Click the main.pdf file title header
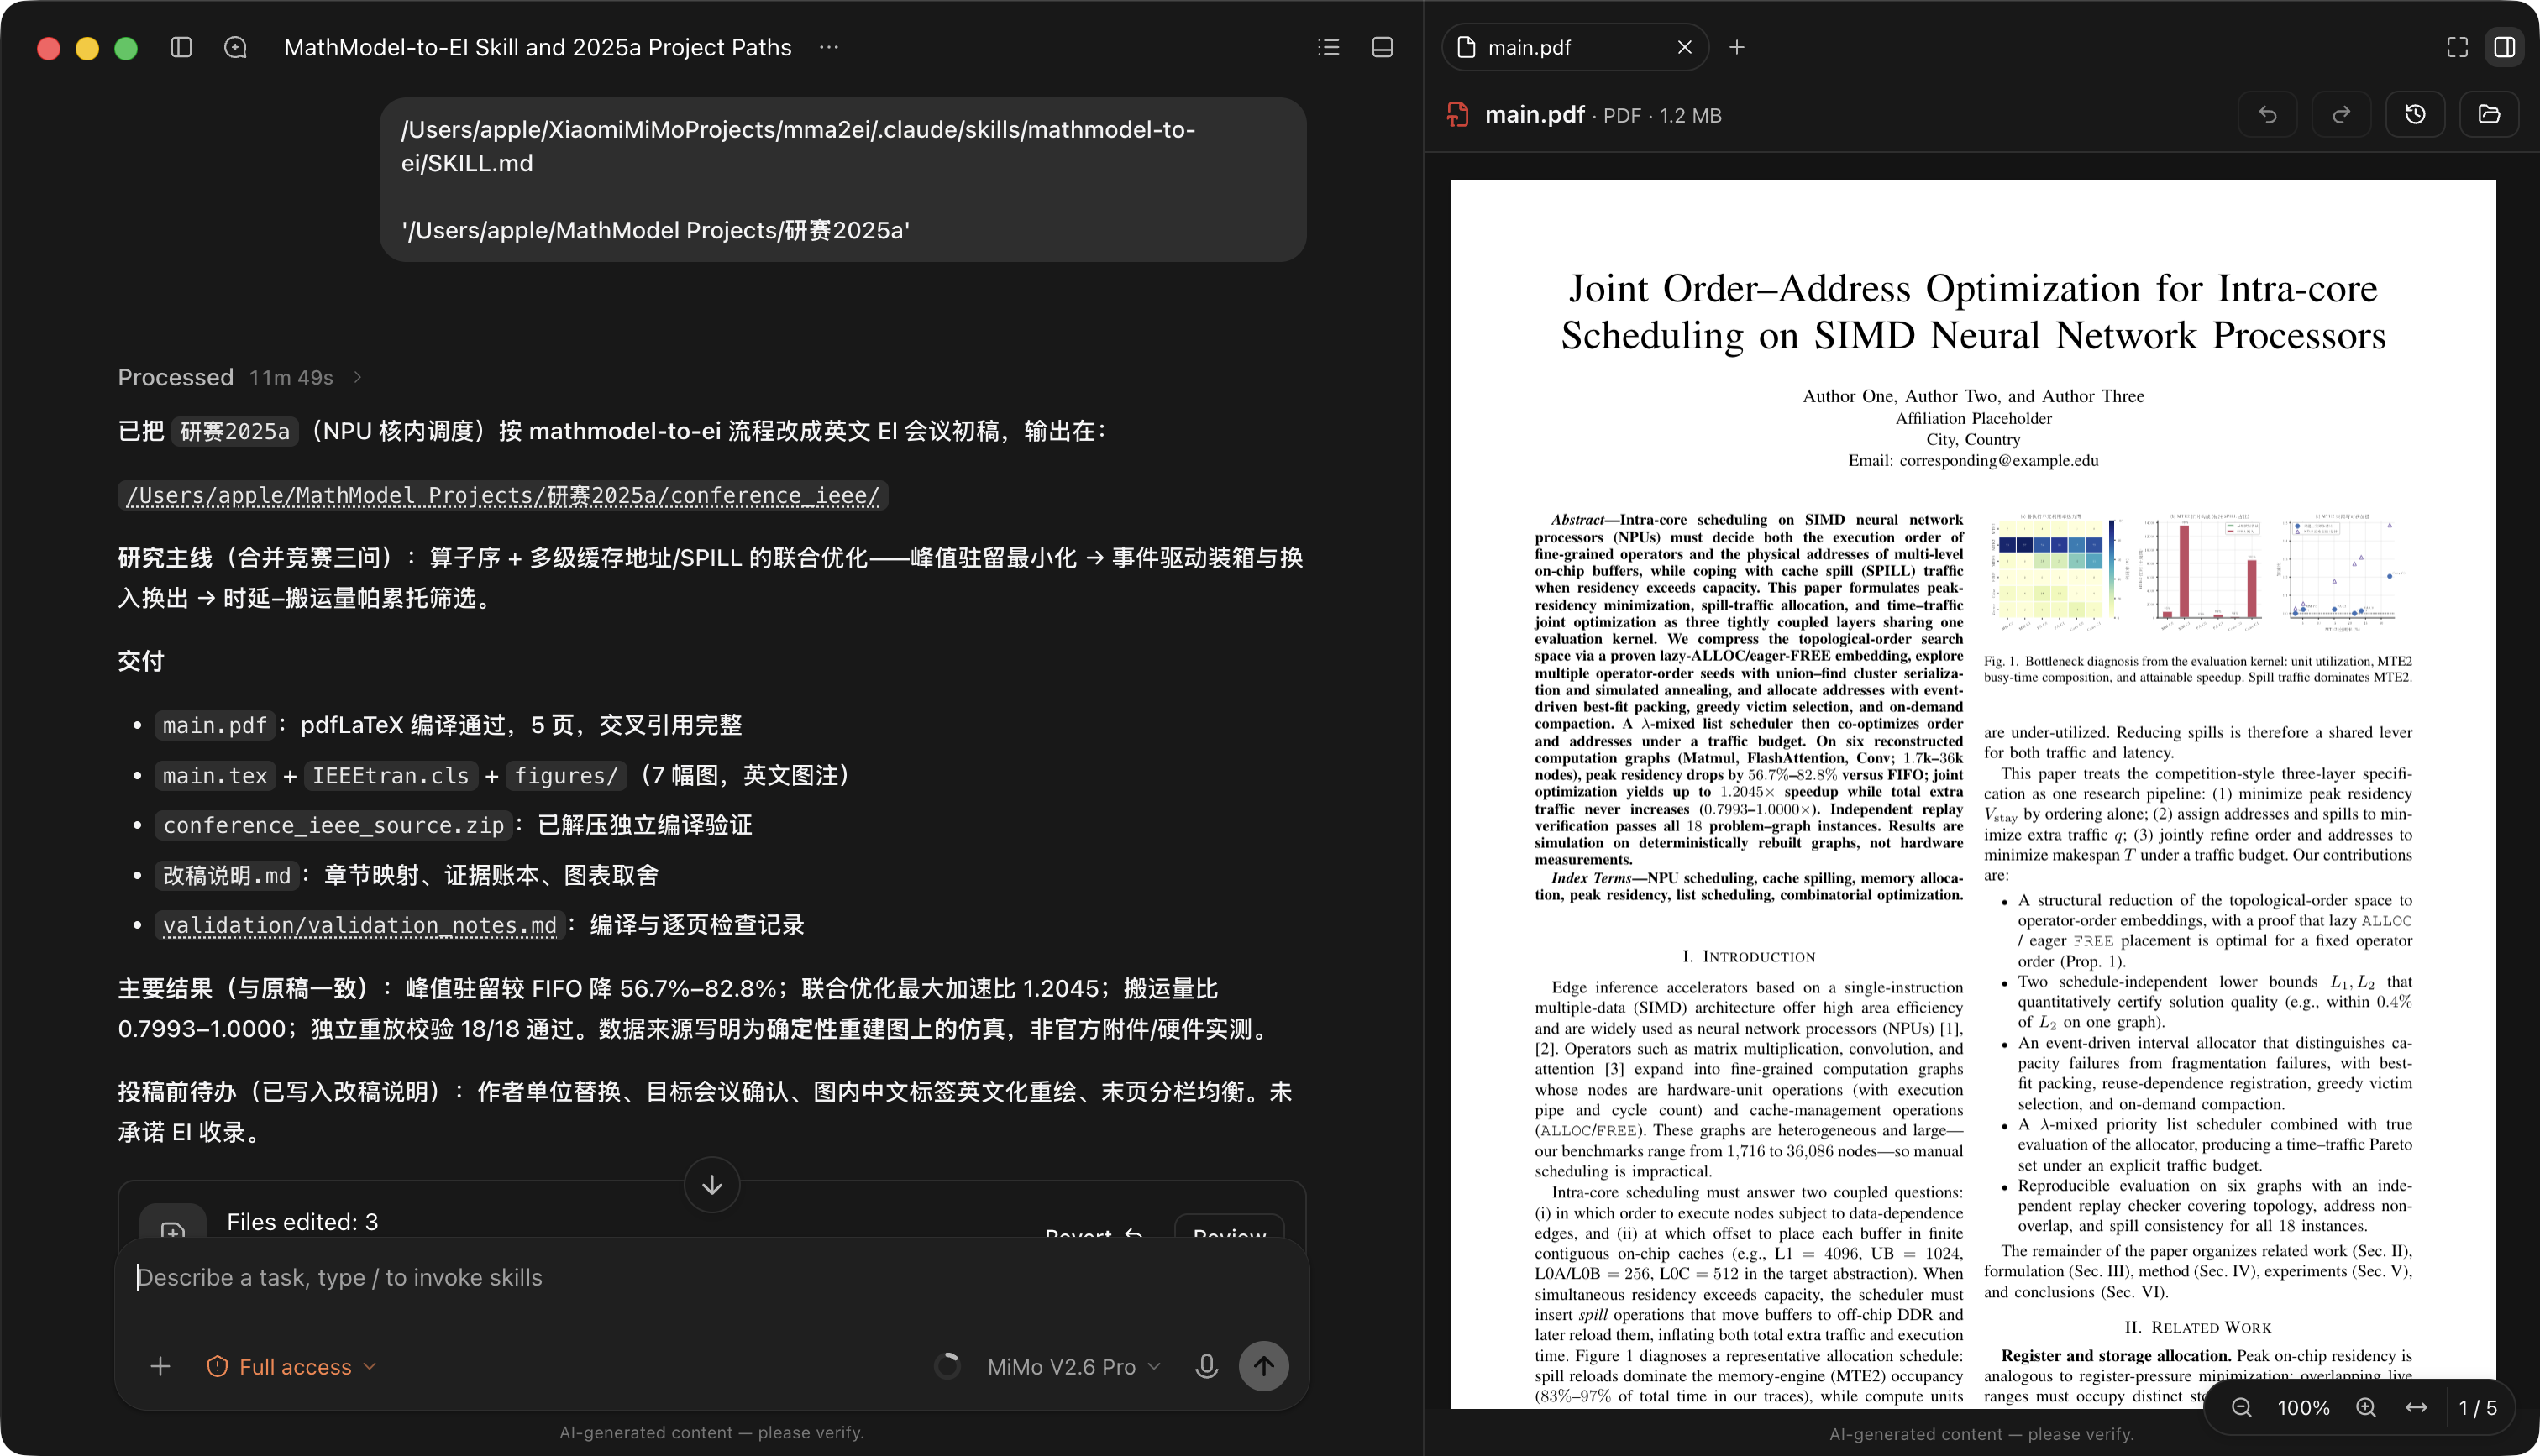This screenshot has width=2540, height=1456. [x=1534, y=115]
